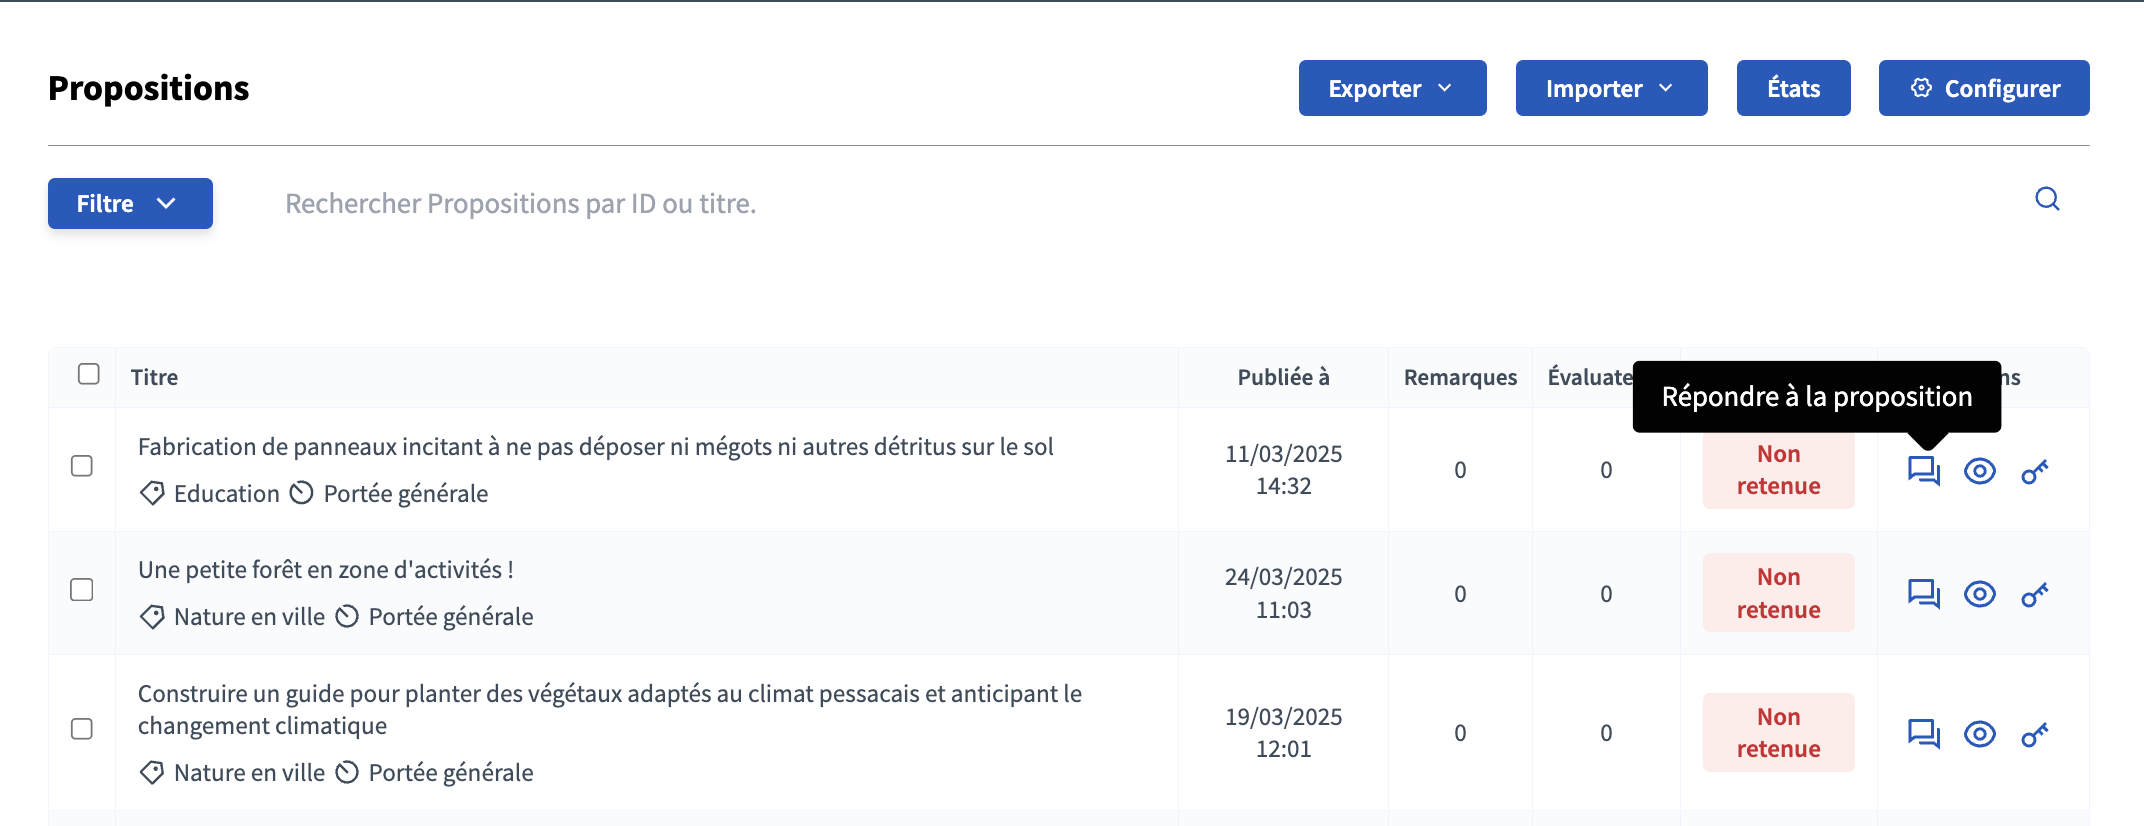Image resolution: width=2144 pixels, height=826 pixels.
Task: Click reply icon for Fabrication de panneaux proposal
Action: tap(1923, 470)
